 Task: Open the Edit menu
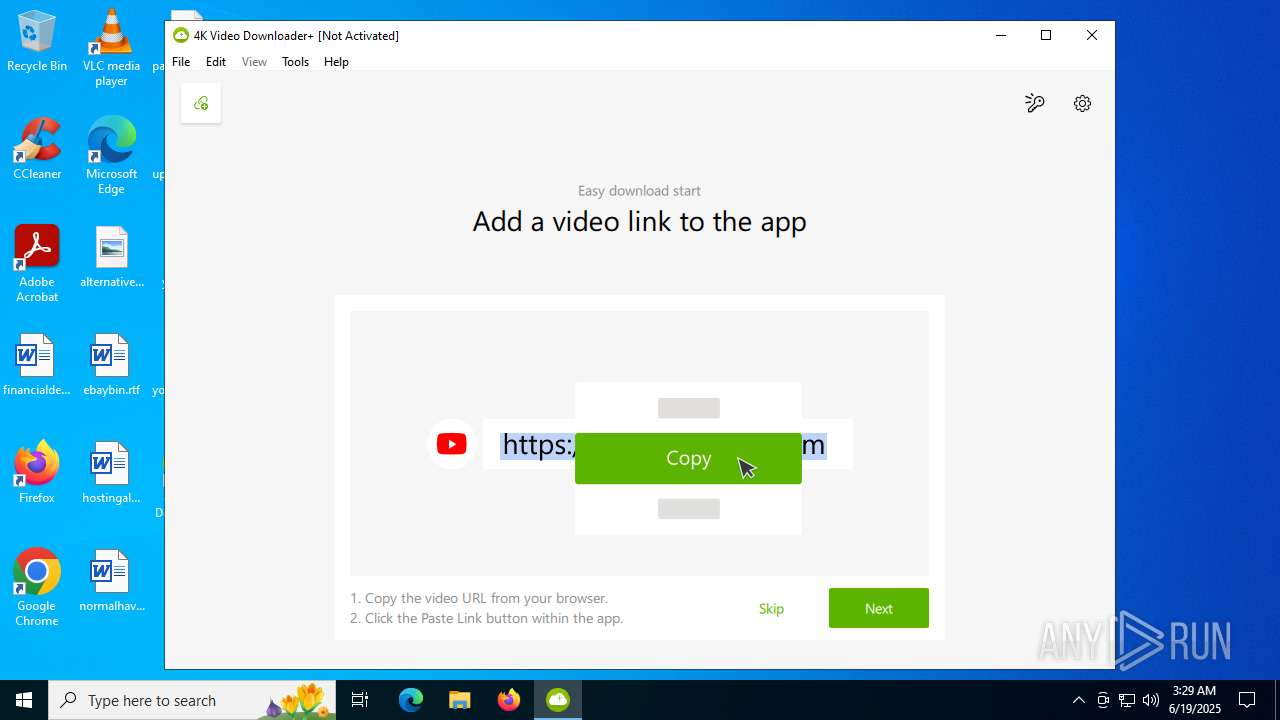[216, 62]
